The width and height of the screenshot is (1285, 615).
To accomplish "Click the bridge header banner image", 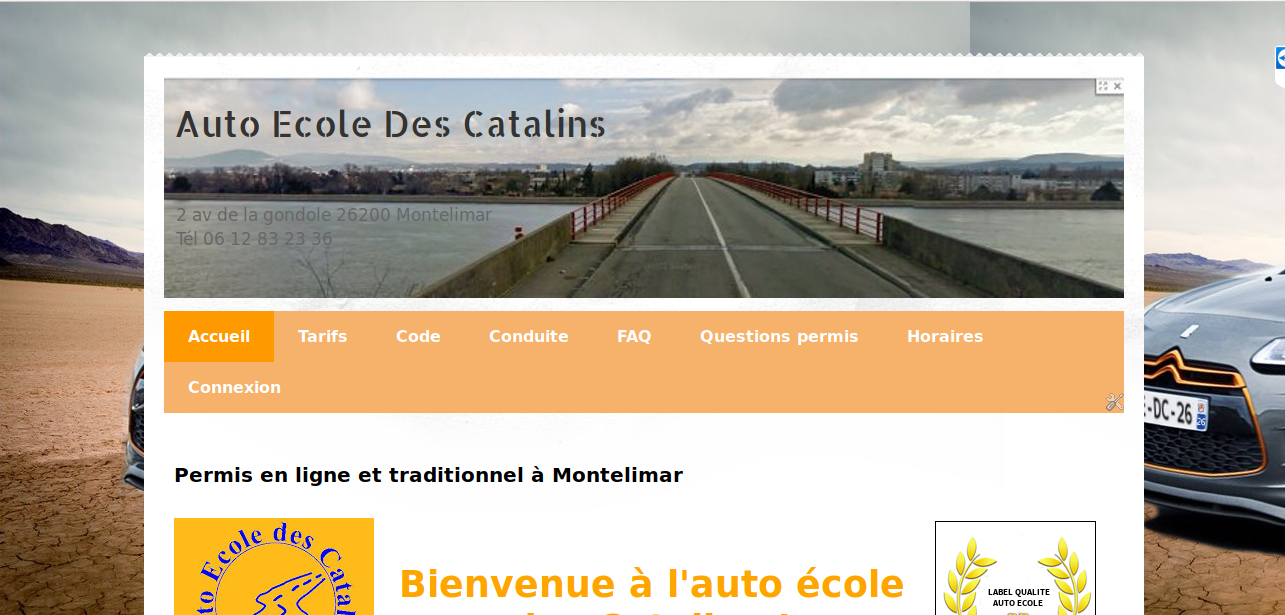I will click(644, 188).
